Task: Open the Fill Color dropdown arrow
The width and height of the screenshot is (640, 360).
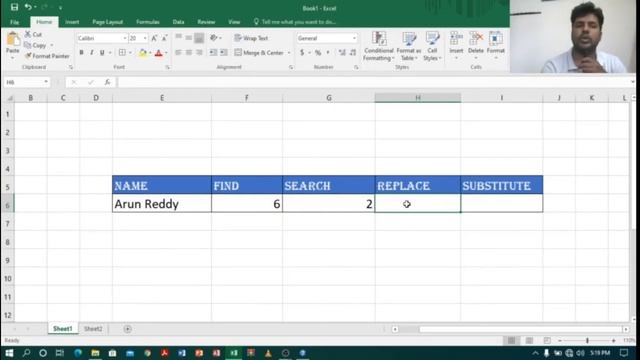Action: pos(150,53)
